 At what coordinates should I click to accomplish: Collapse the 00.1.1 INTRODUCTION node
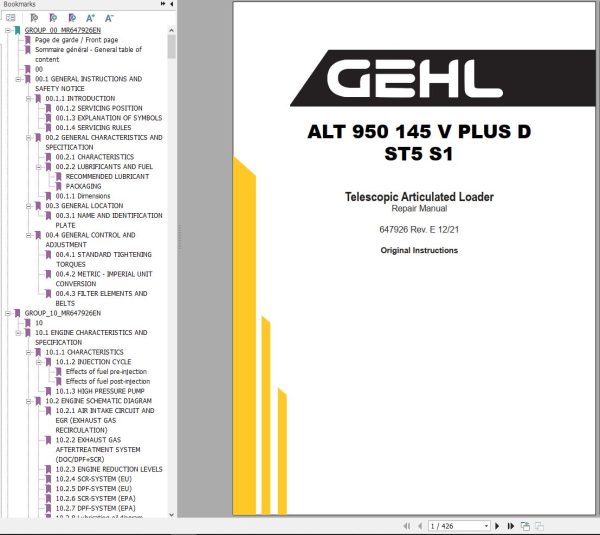pyautogui.click(x=28, y=99)
